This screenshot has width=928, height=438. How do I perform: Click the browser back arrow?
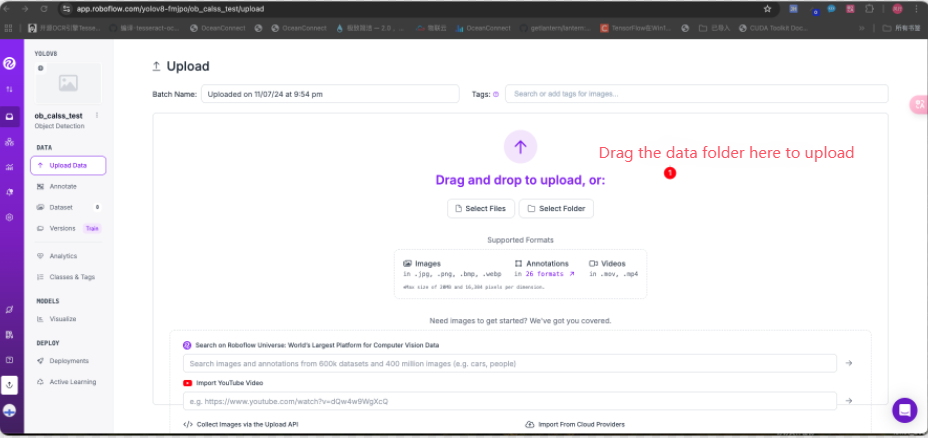[8, 9]
